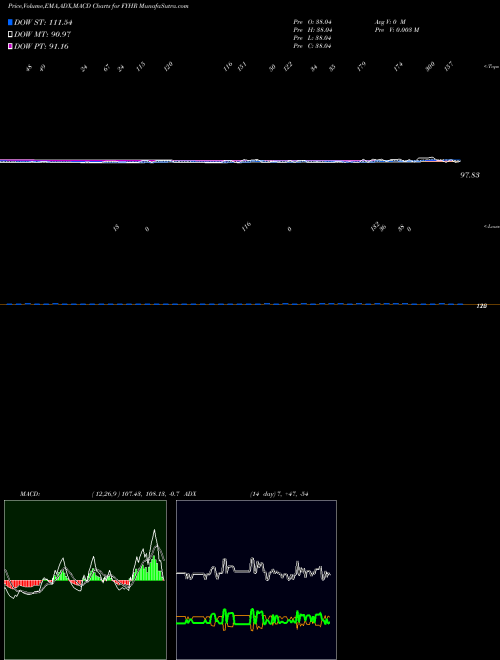
Task: Open the ADX indicator thumbnail chart
Action: pyautogui.click(x=256, y=580)
